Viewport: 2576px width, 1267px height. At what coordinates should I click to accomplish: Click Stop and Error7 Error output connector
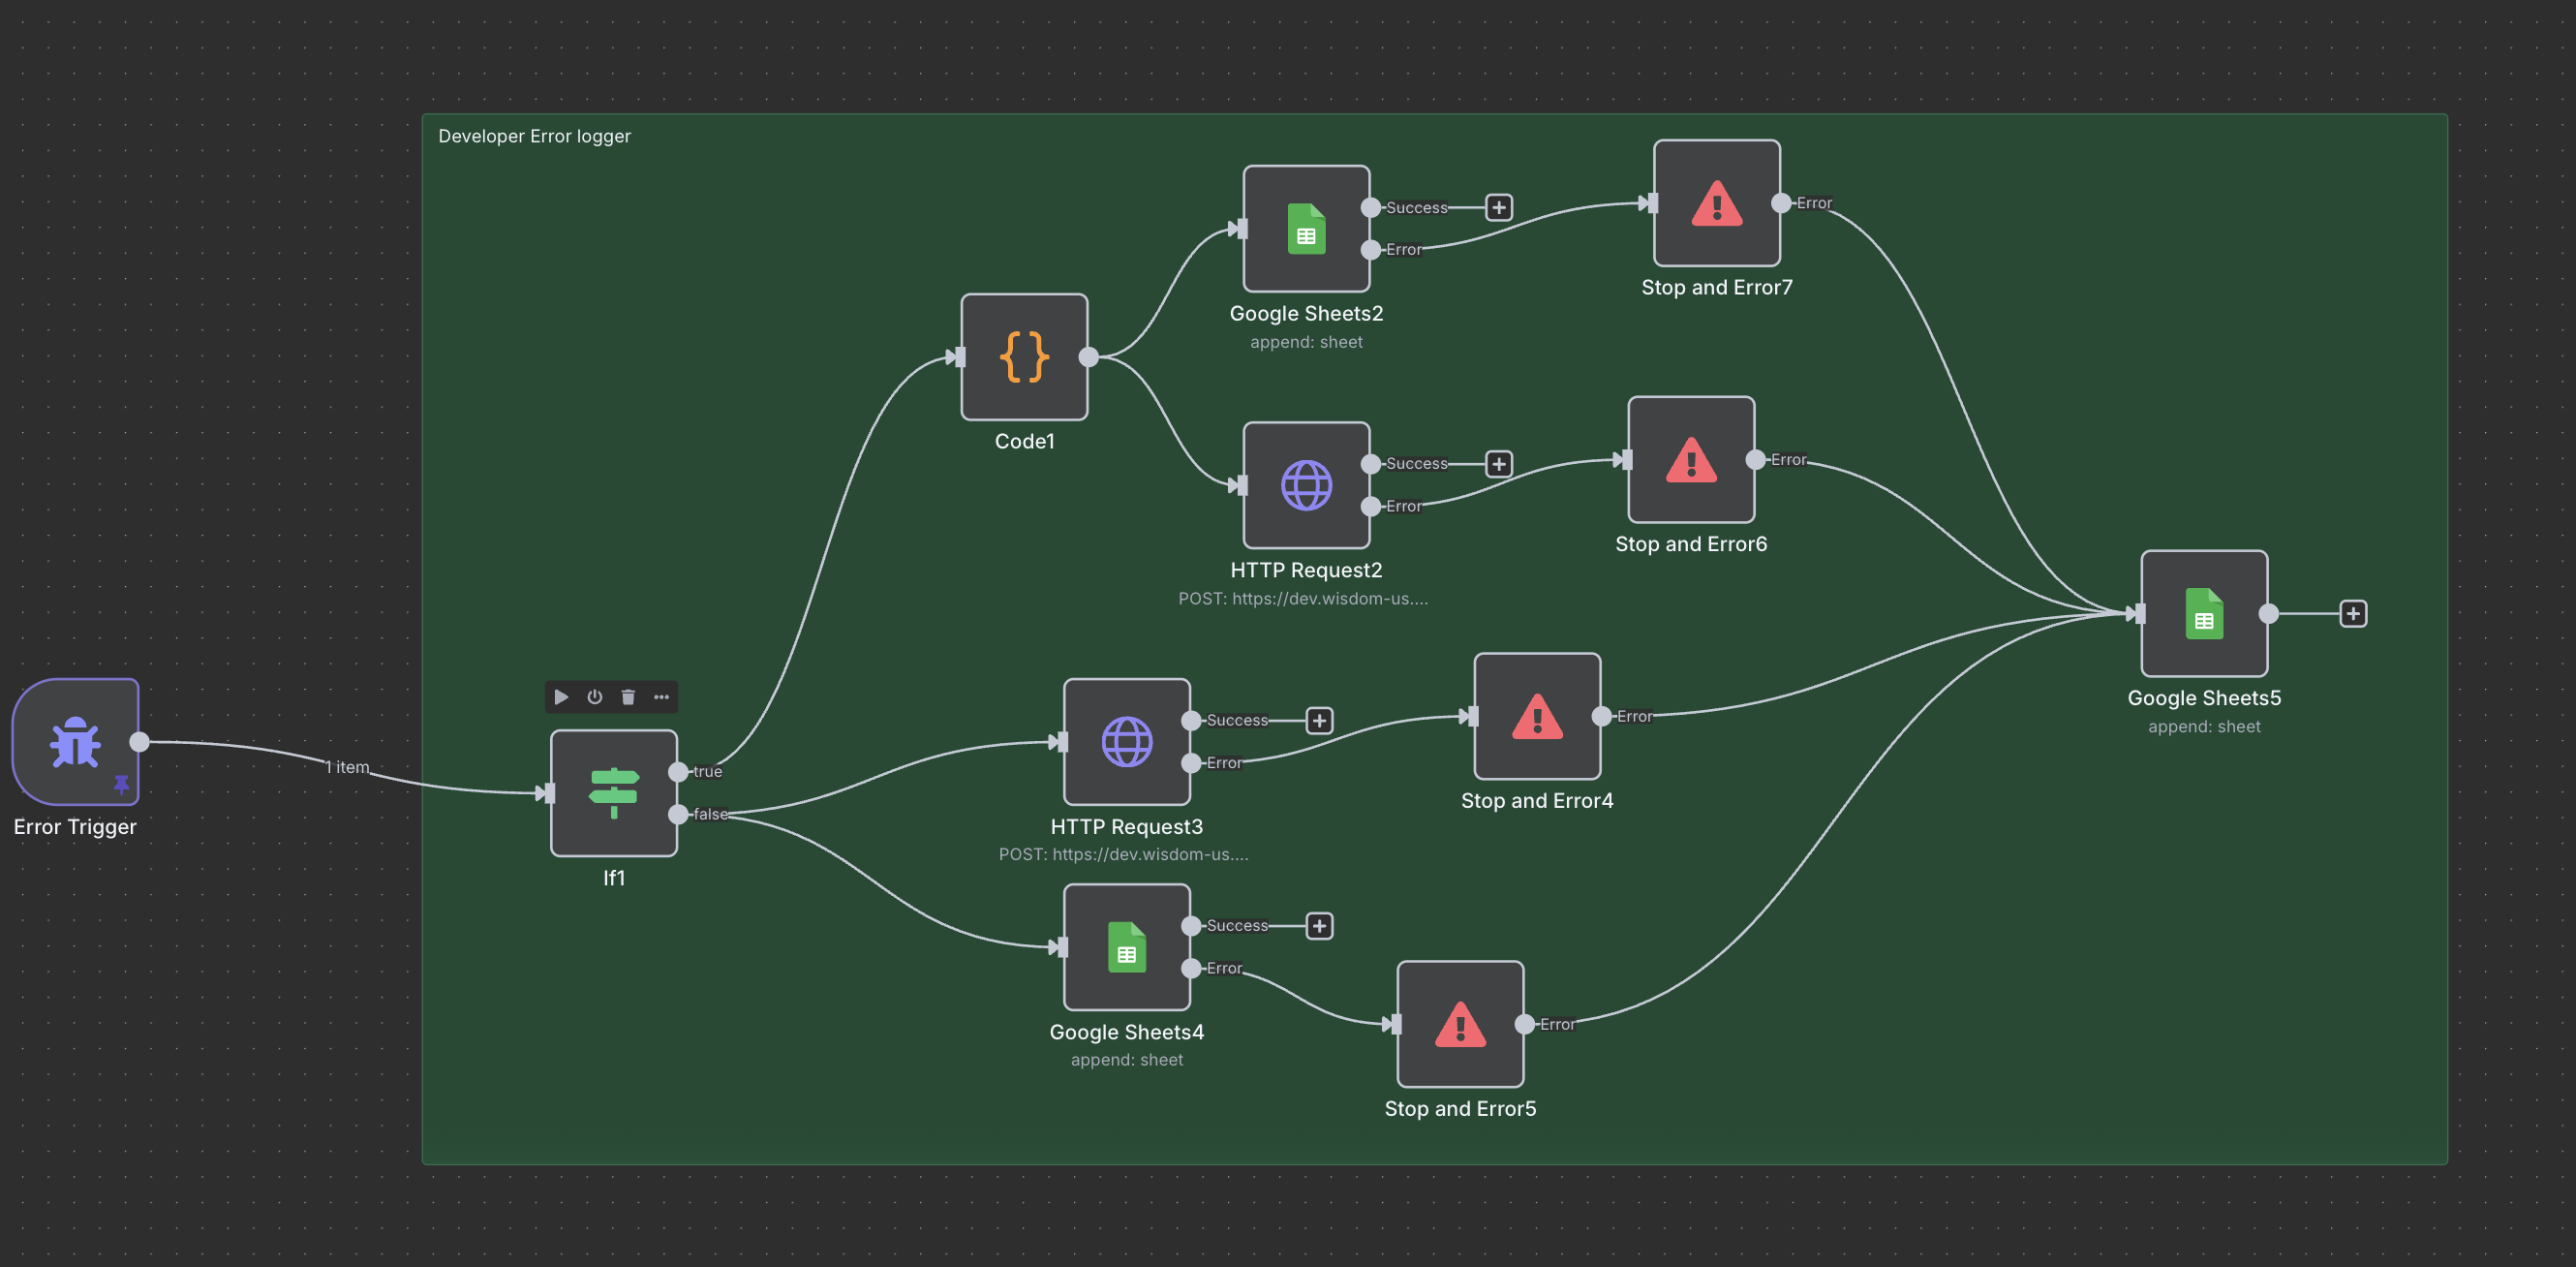(x=1782, y=203)
